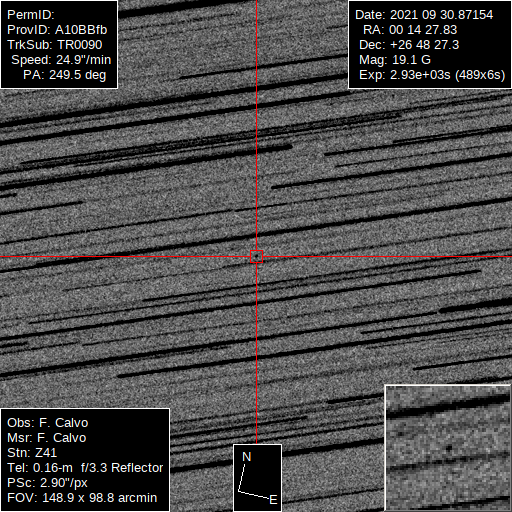The height and width of the screenshot is (512, 512).
Task: Click the N label on the compass
Action: click(246, 457)
